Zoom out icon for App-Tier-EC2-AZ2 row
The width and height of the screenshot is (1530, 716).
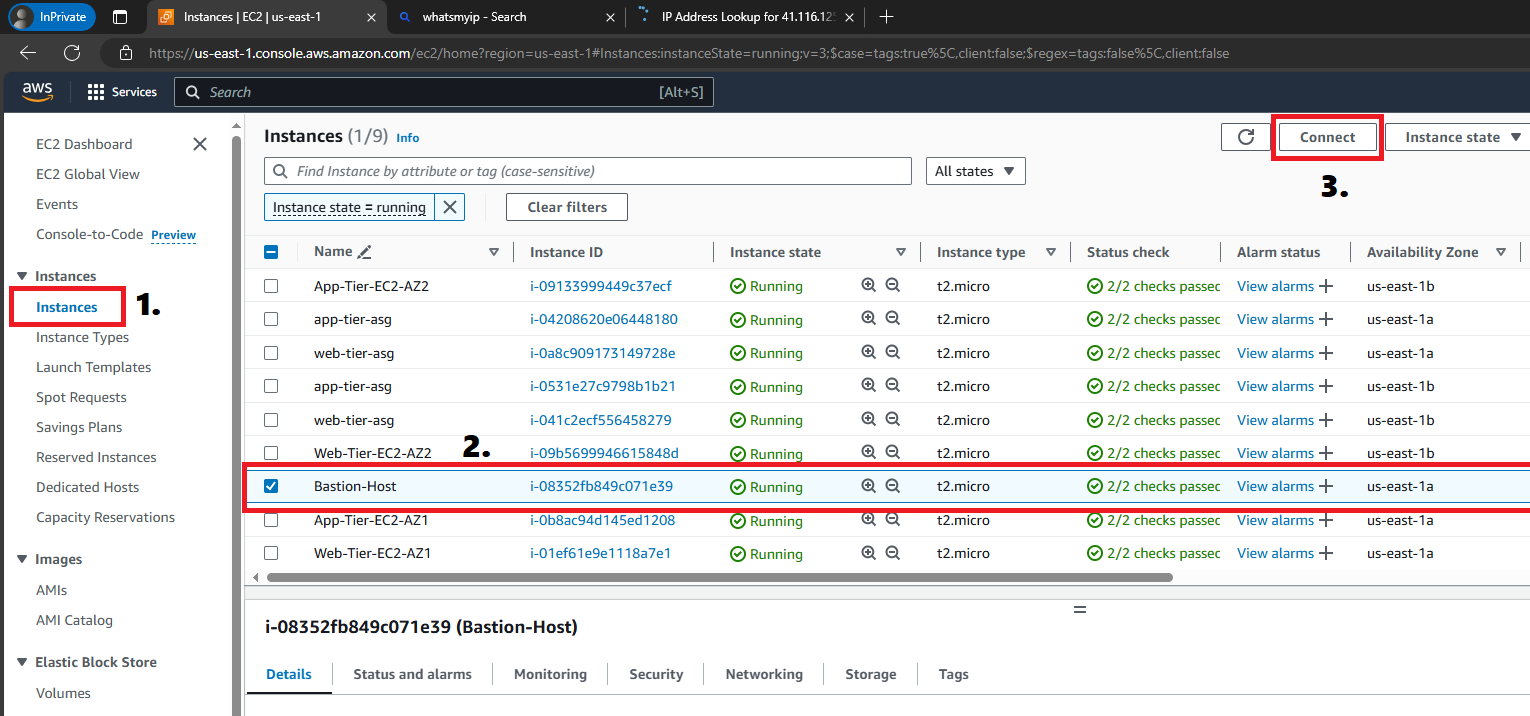point(893,285)
